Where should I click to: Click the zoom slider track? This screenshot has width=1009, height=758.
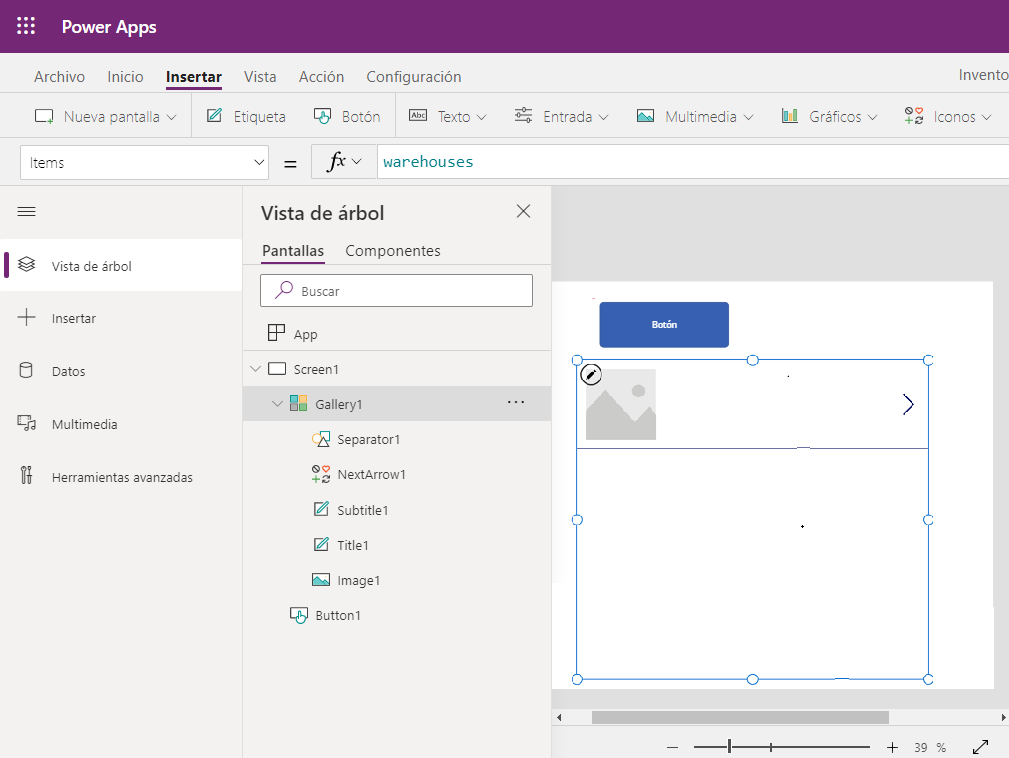click(781, 747)
